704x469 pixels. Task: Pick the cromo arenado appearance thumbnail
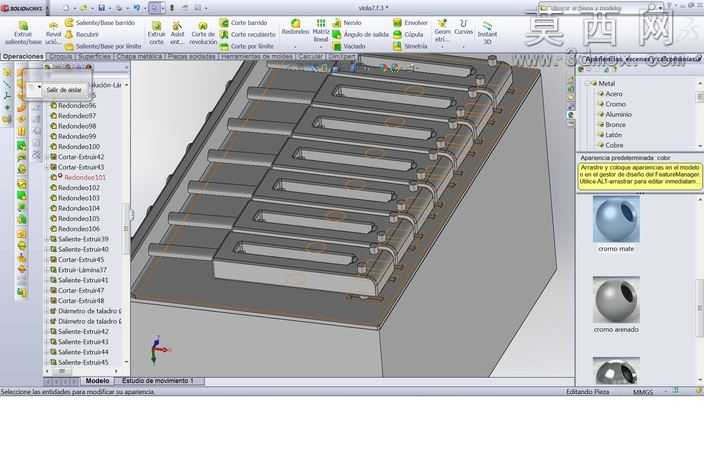click(x=616, y=300)
